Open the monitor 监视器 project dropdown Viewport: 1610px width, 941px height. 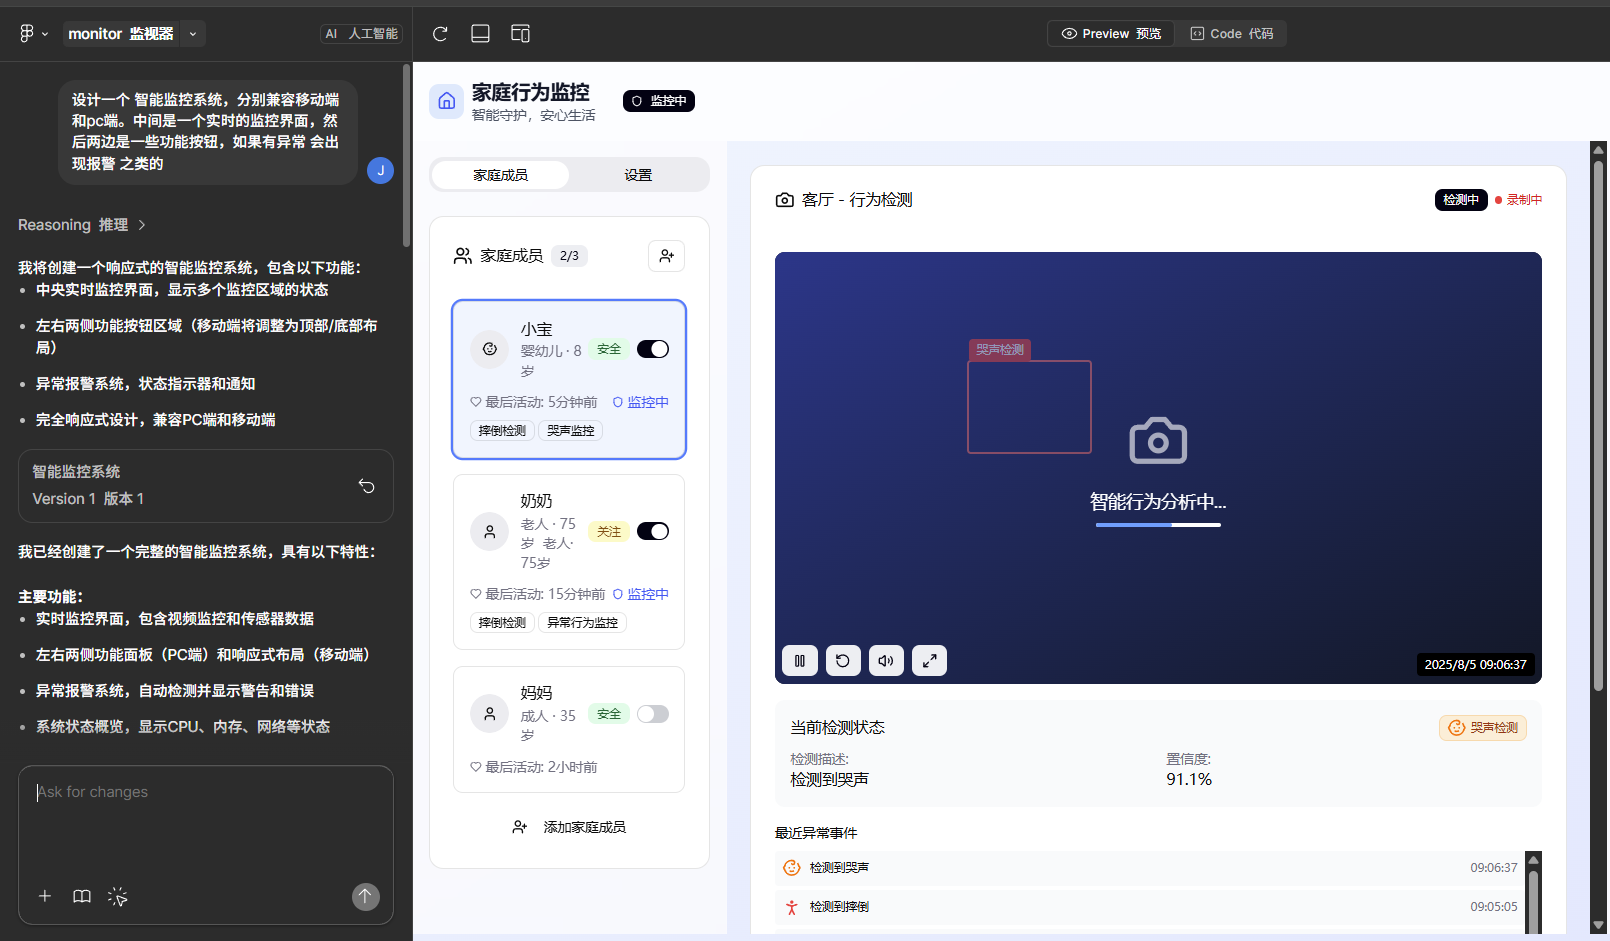pyautogui.click(x=191, y=33)
